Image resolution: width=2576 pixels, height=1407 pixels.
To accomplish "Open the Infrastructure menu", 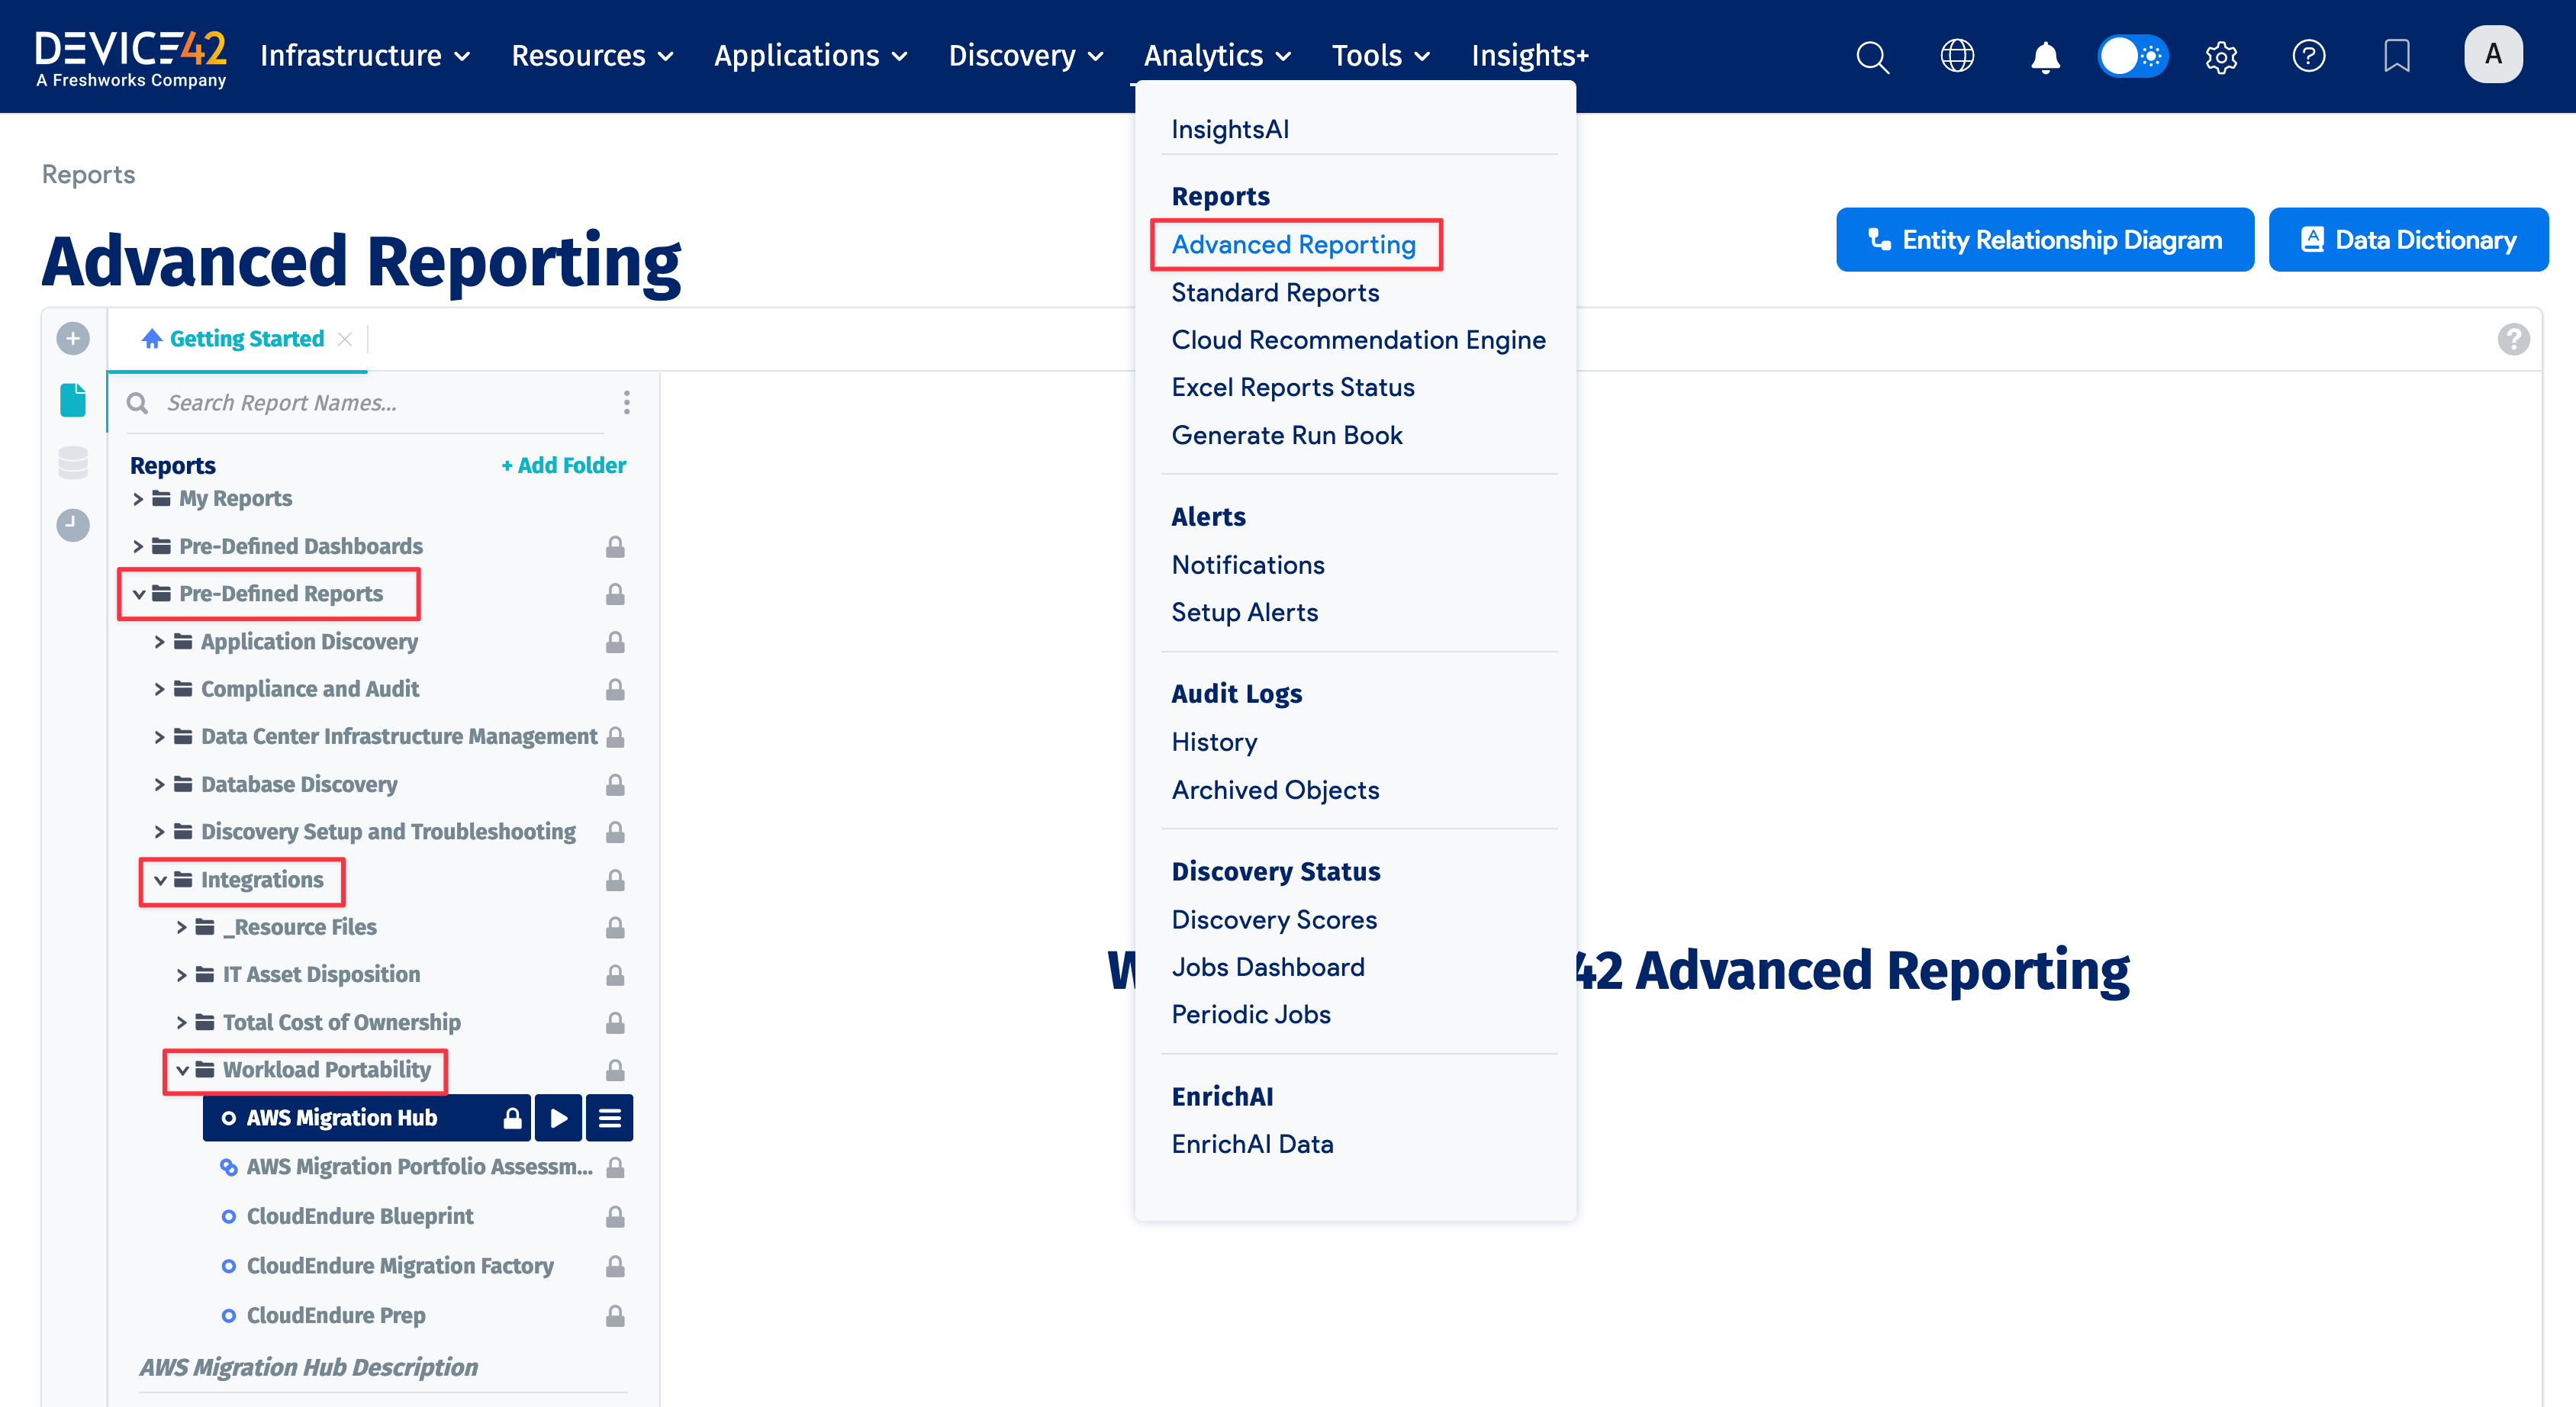I will click(365, 56).
